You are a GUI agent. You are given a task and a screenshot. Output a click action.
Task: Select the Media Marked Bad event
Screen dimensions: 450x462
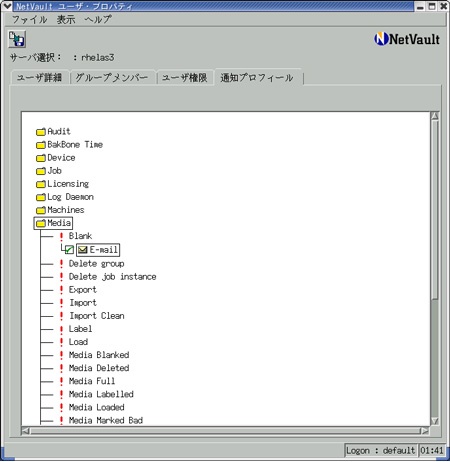[106, 420]
